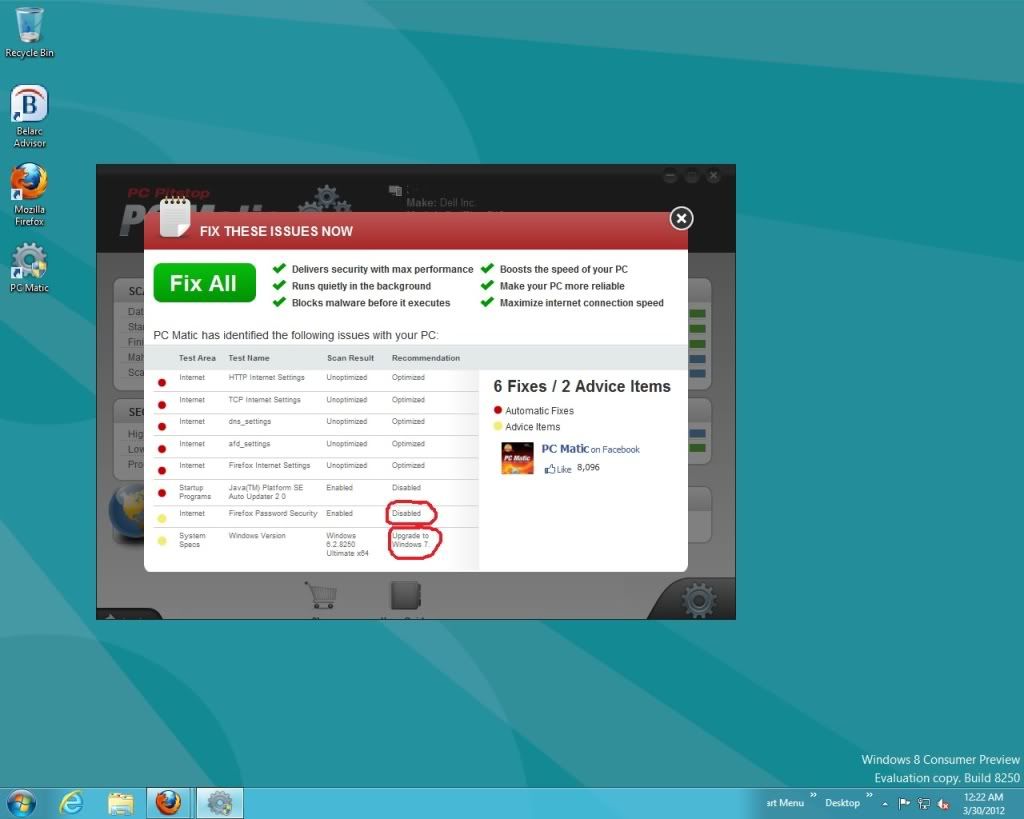Click the user guide book icon
Viewport: 1024px width, 819px height.
tap(406, 596)
